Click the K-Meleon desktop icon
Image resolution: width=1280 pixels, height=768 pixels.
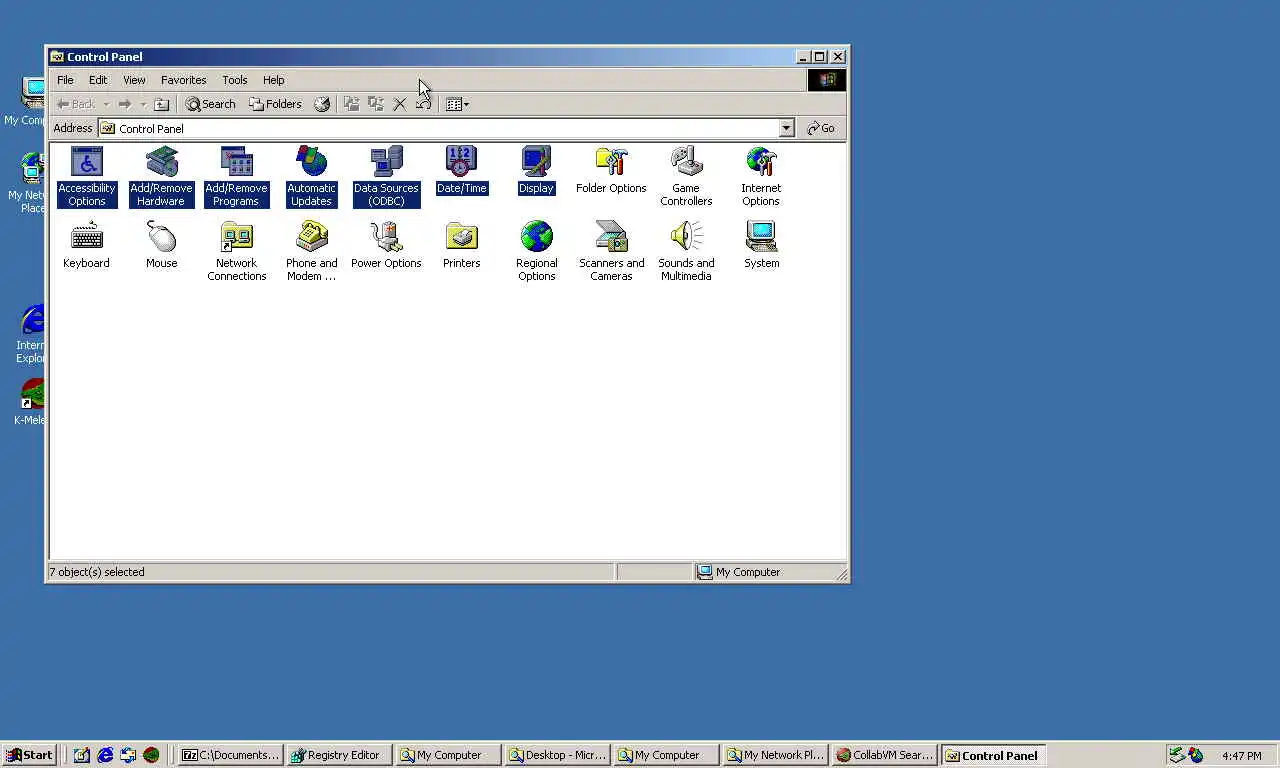point(31,403)
